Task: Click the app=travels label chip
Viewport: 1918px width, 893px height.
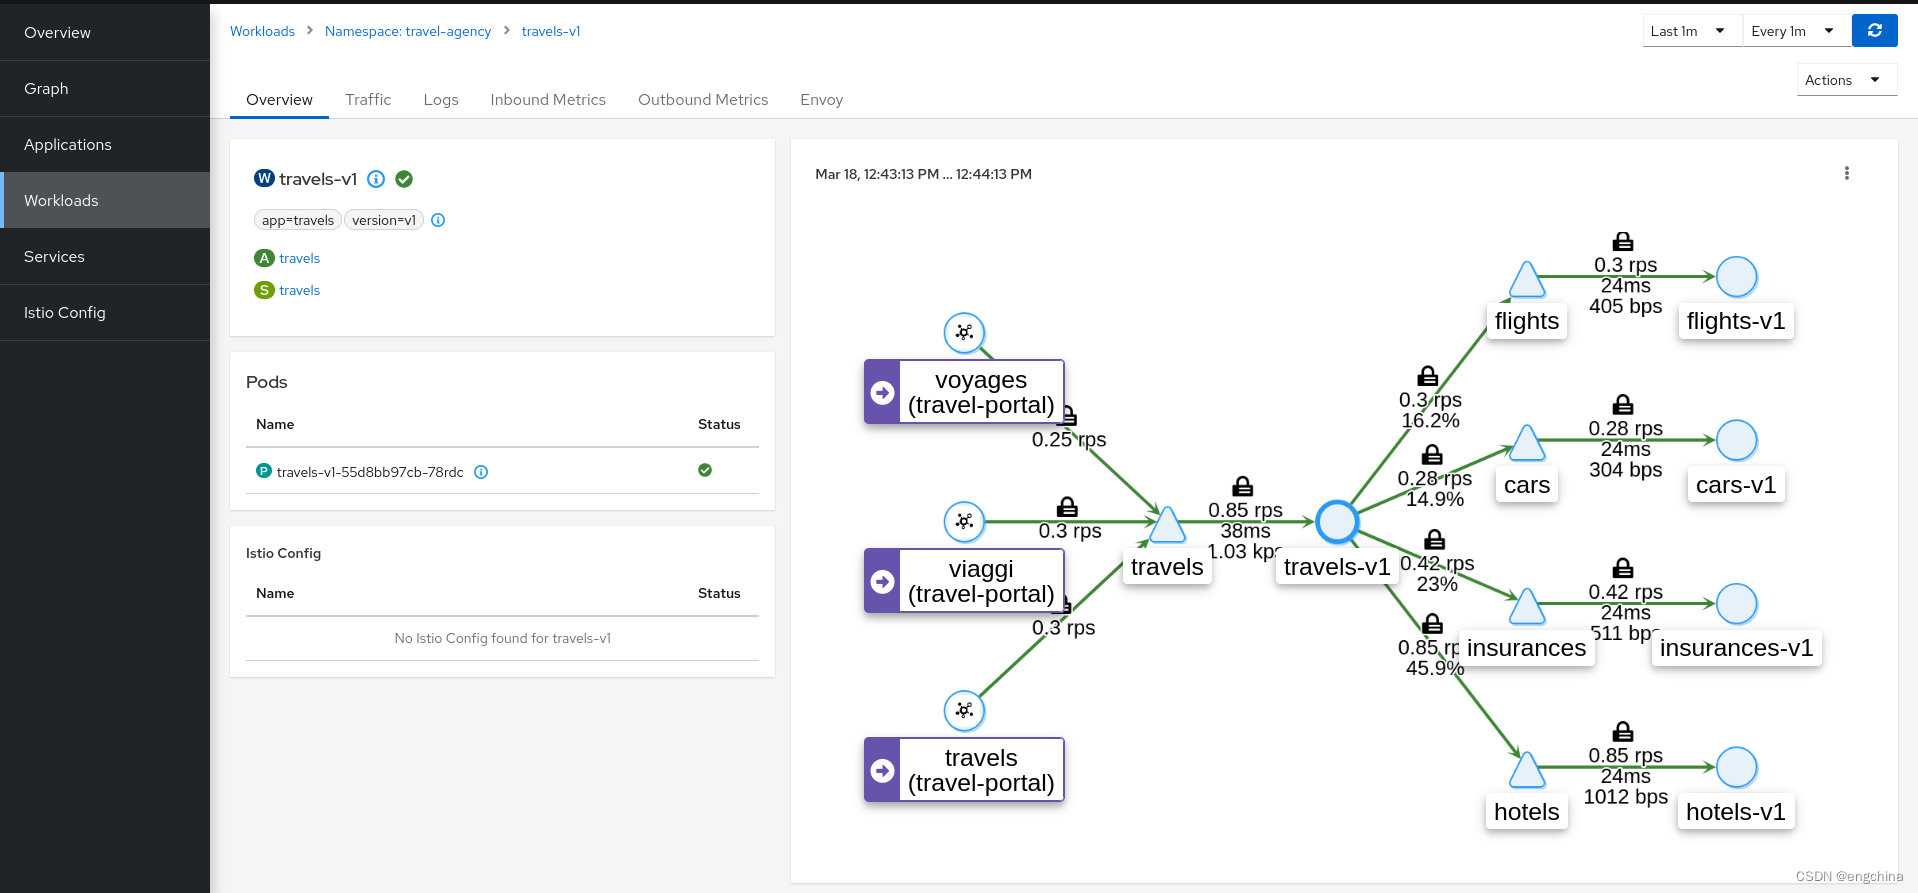Action: [x=298, y=220]
